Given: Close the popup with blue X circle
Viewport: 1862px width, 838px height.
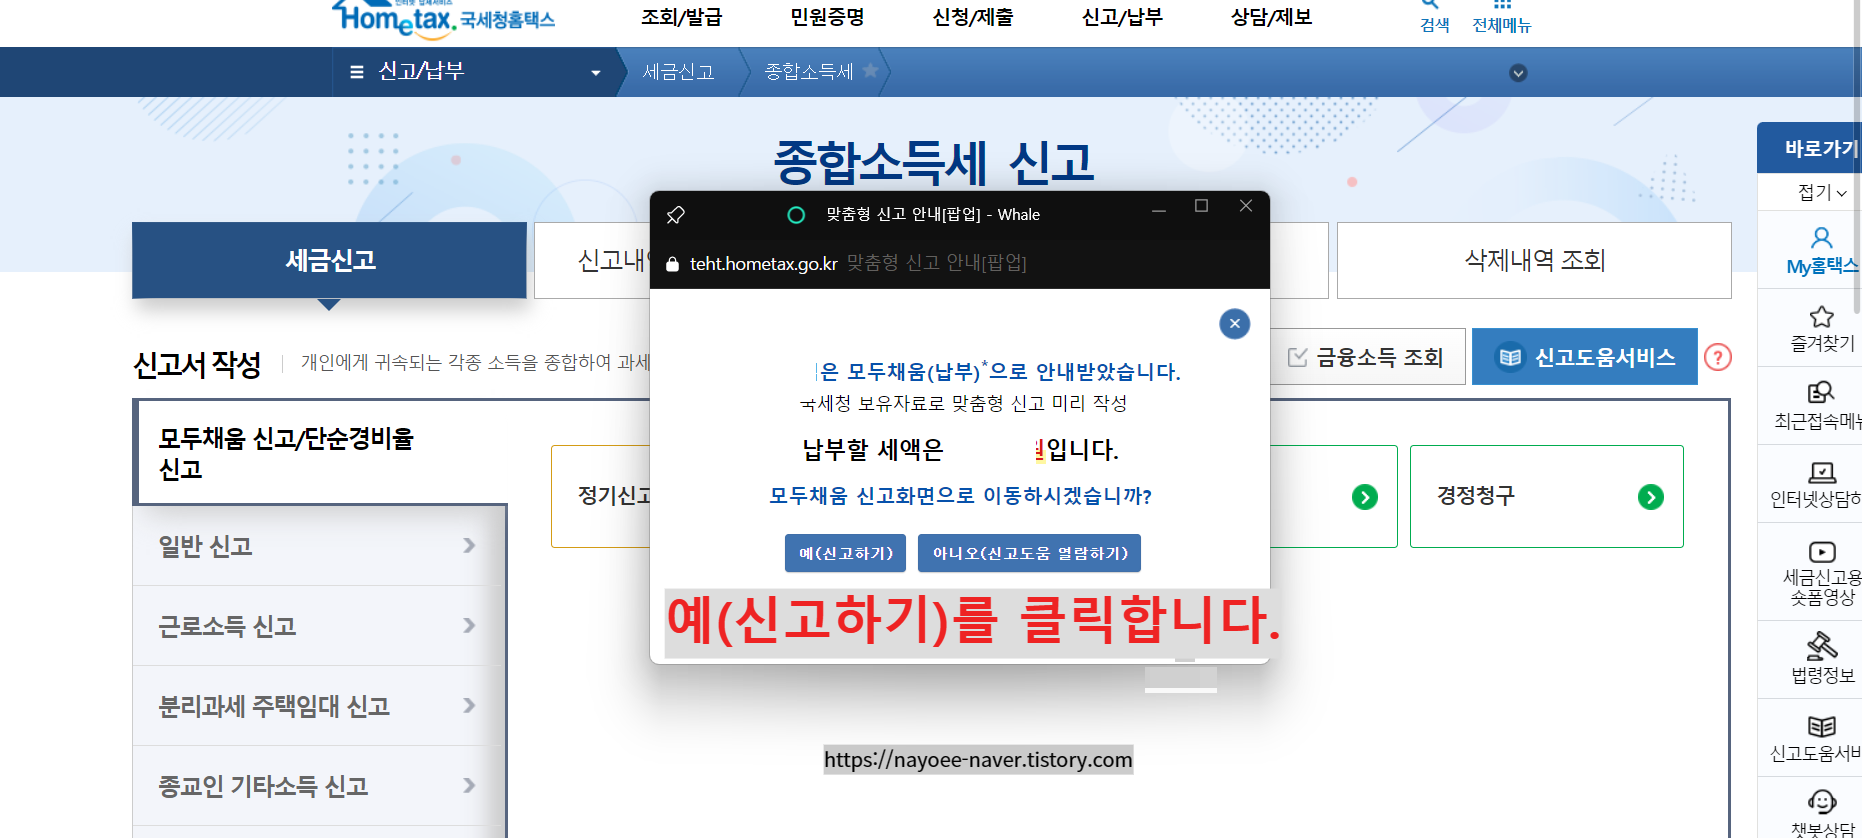Looking at the screenshot, I should point(1235,323).
